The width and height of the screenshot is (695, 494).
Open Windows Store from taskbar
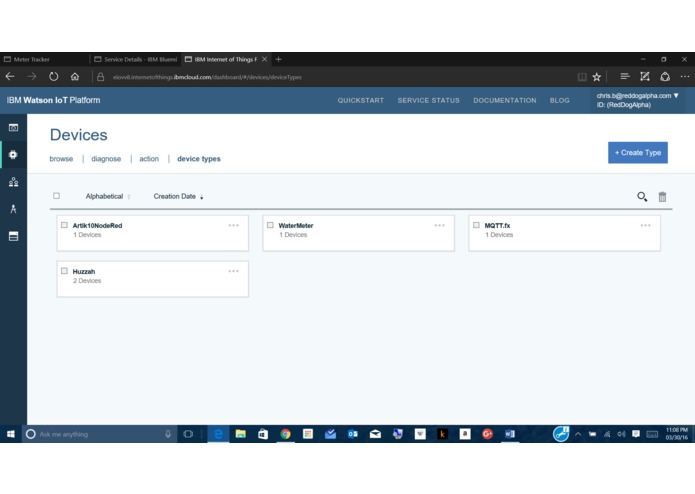pyautogui.click(x=263, y=434)
